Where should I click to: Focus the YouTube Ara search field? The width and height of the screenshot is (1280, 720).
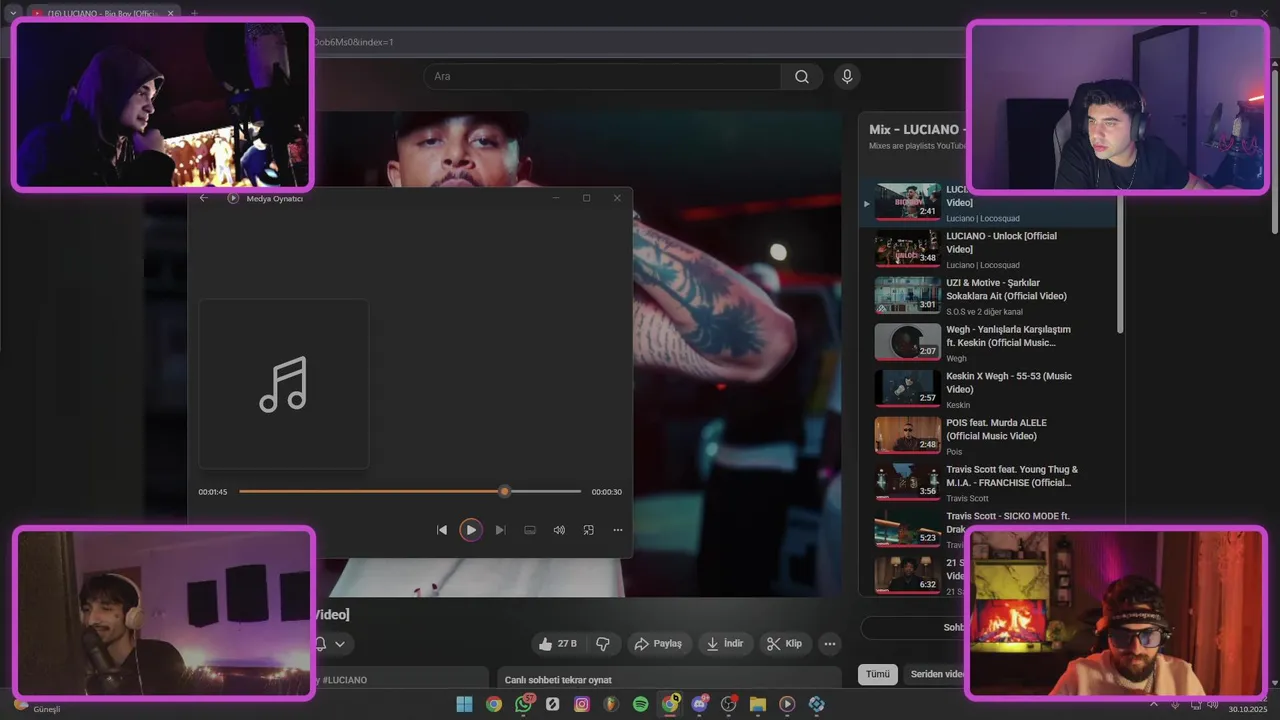point(602,76)
